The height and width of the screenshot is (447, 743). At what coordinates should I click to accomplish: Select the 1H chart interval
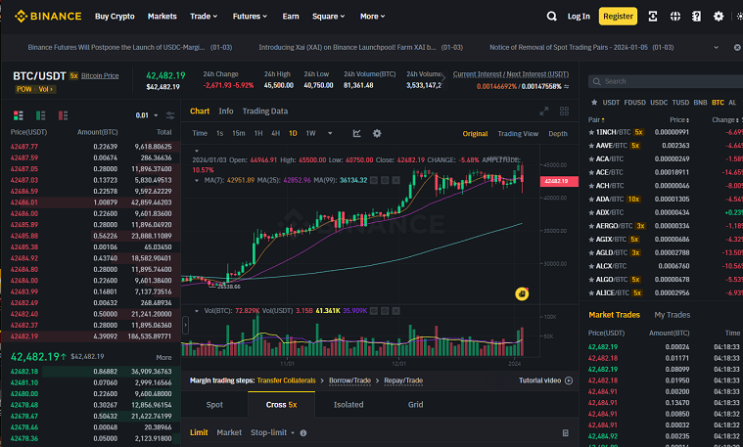pos(258,133)
